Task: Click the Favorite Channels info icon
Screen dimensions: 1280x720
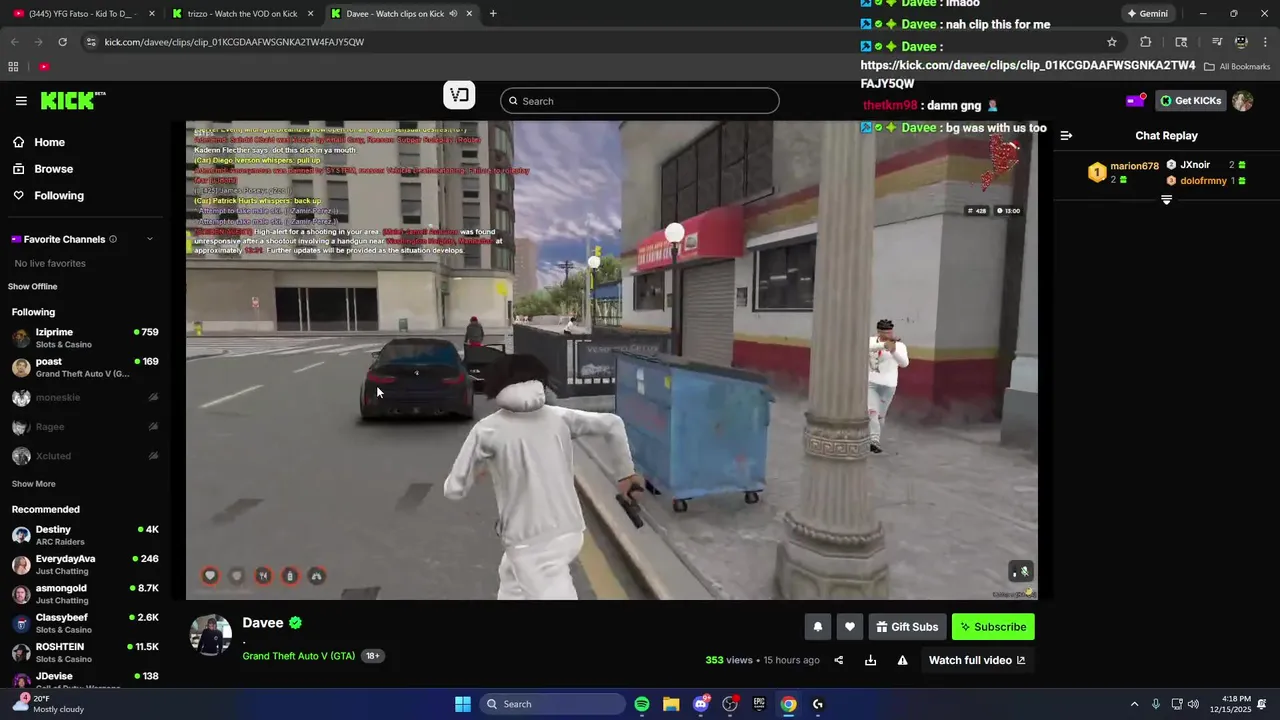Action: [x=113, y=239]
